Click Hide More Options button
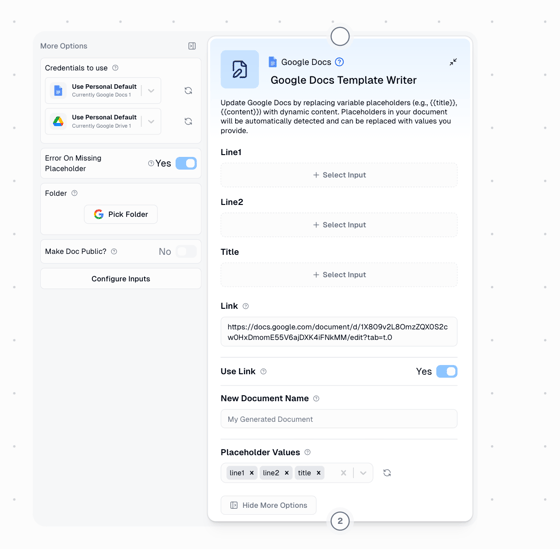Screen dimensions: 560x549 [x=269, y=505]
